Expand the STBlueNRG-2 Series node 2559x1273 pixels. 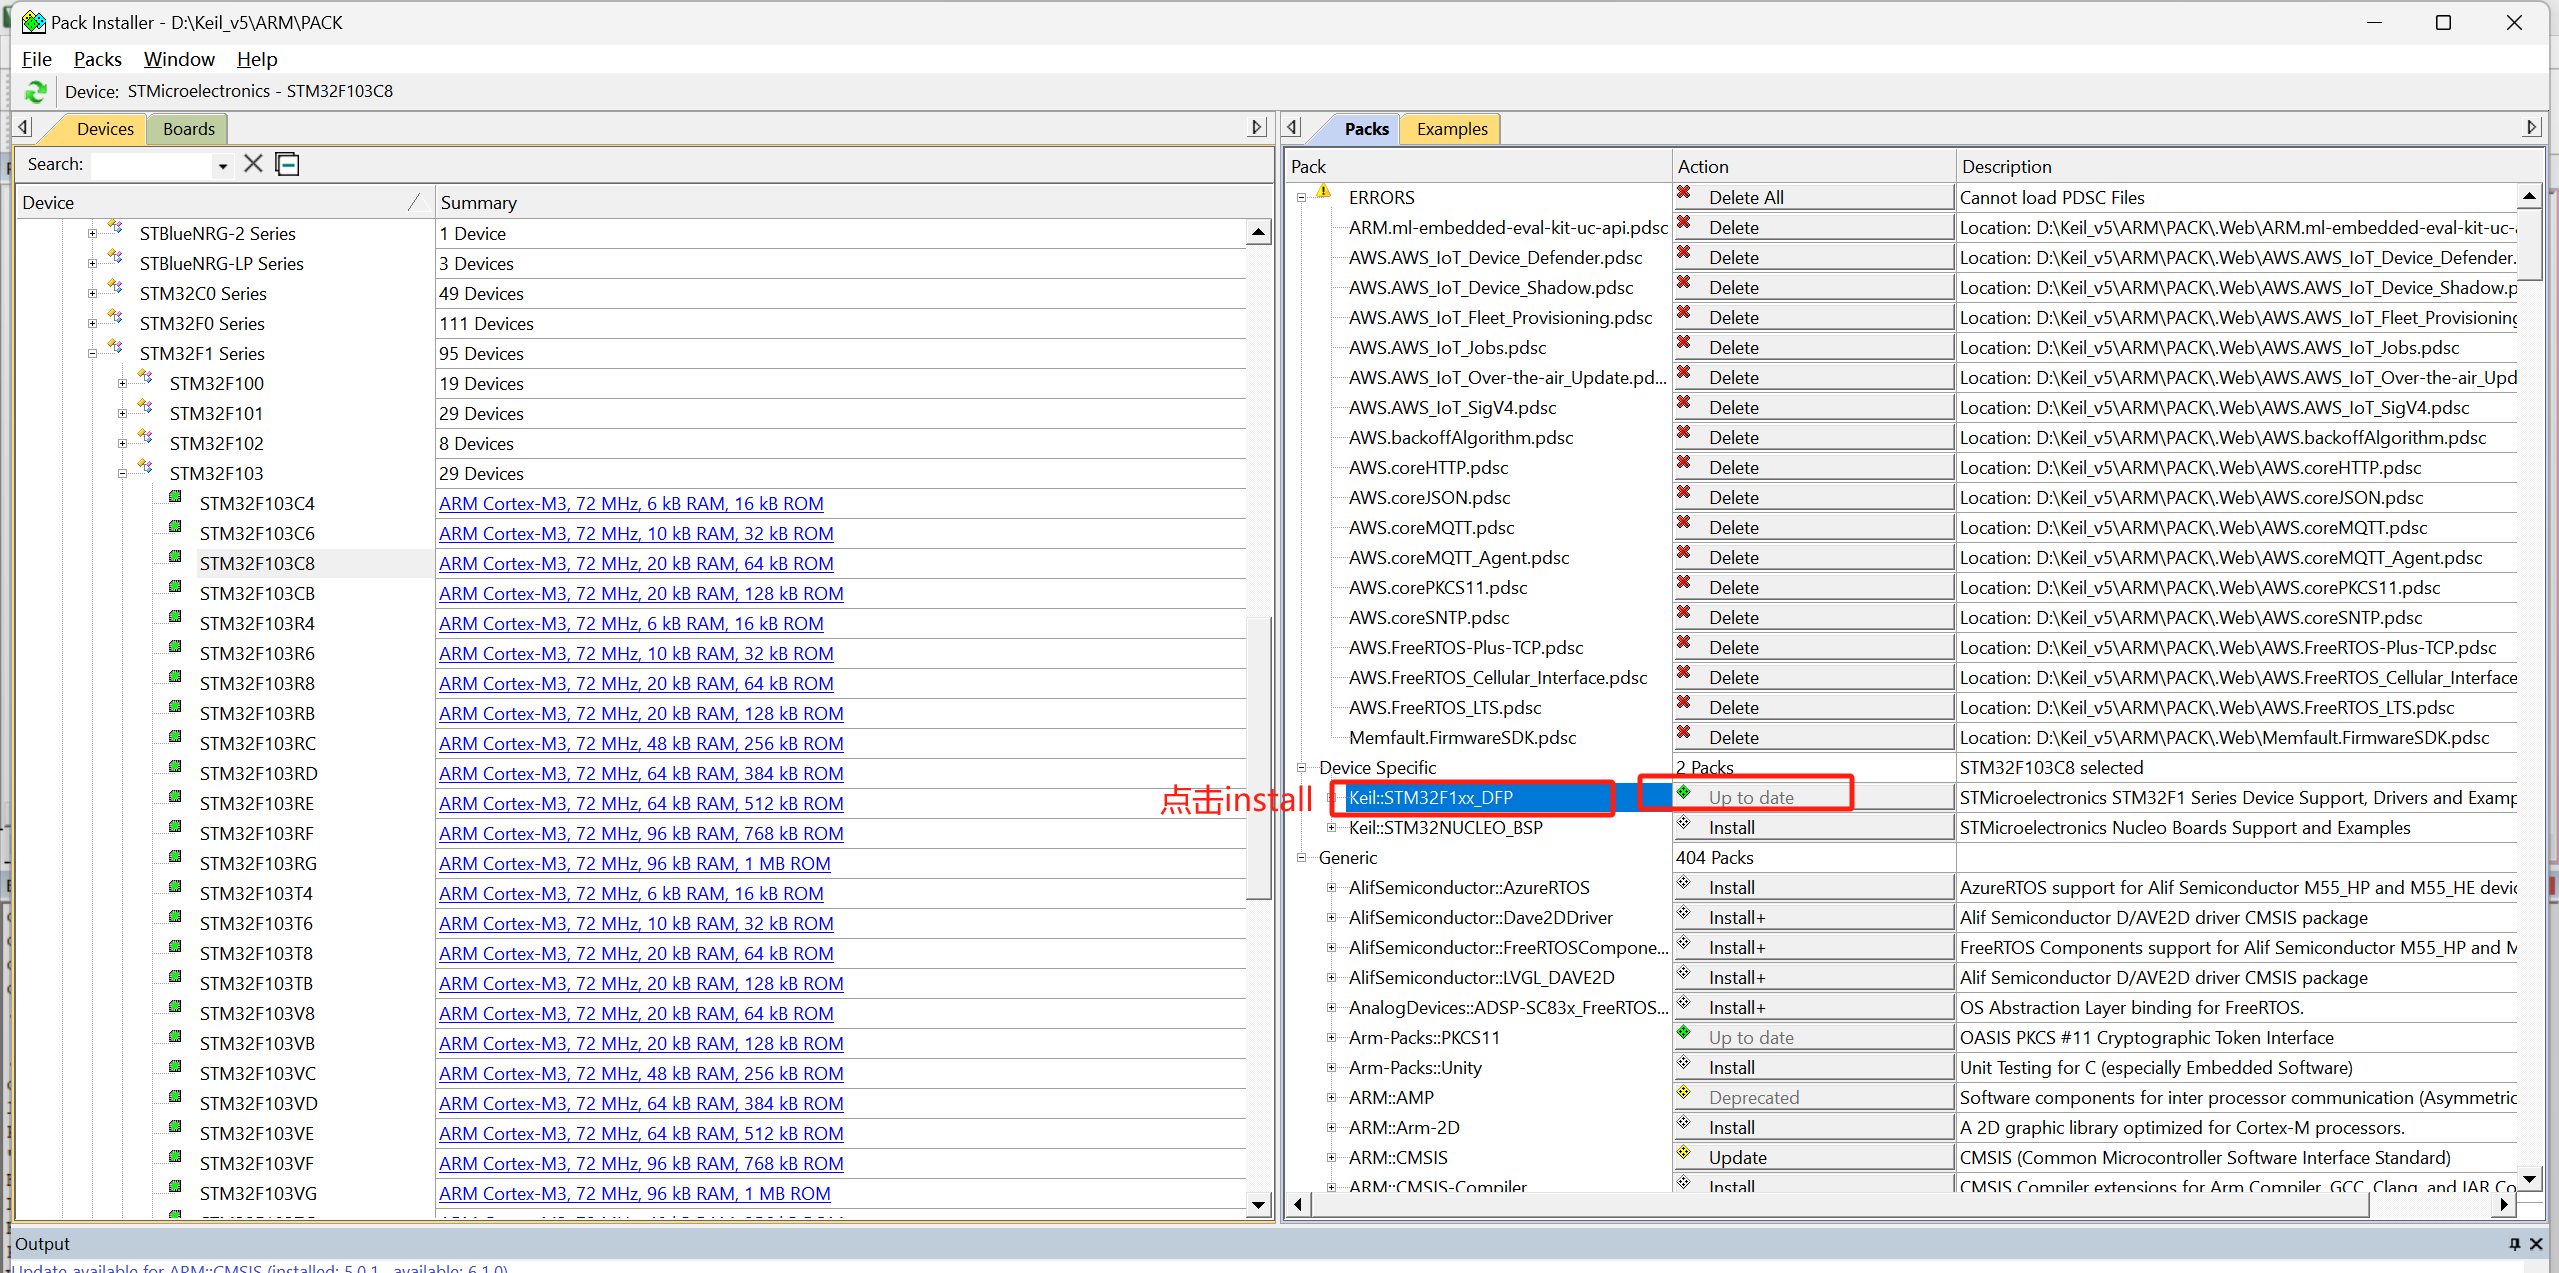point(92,234)
